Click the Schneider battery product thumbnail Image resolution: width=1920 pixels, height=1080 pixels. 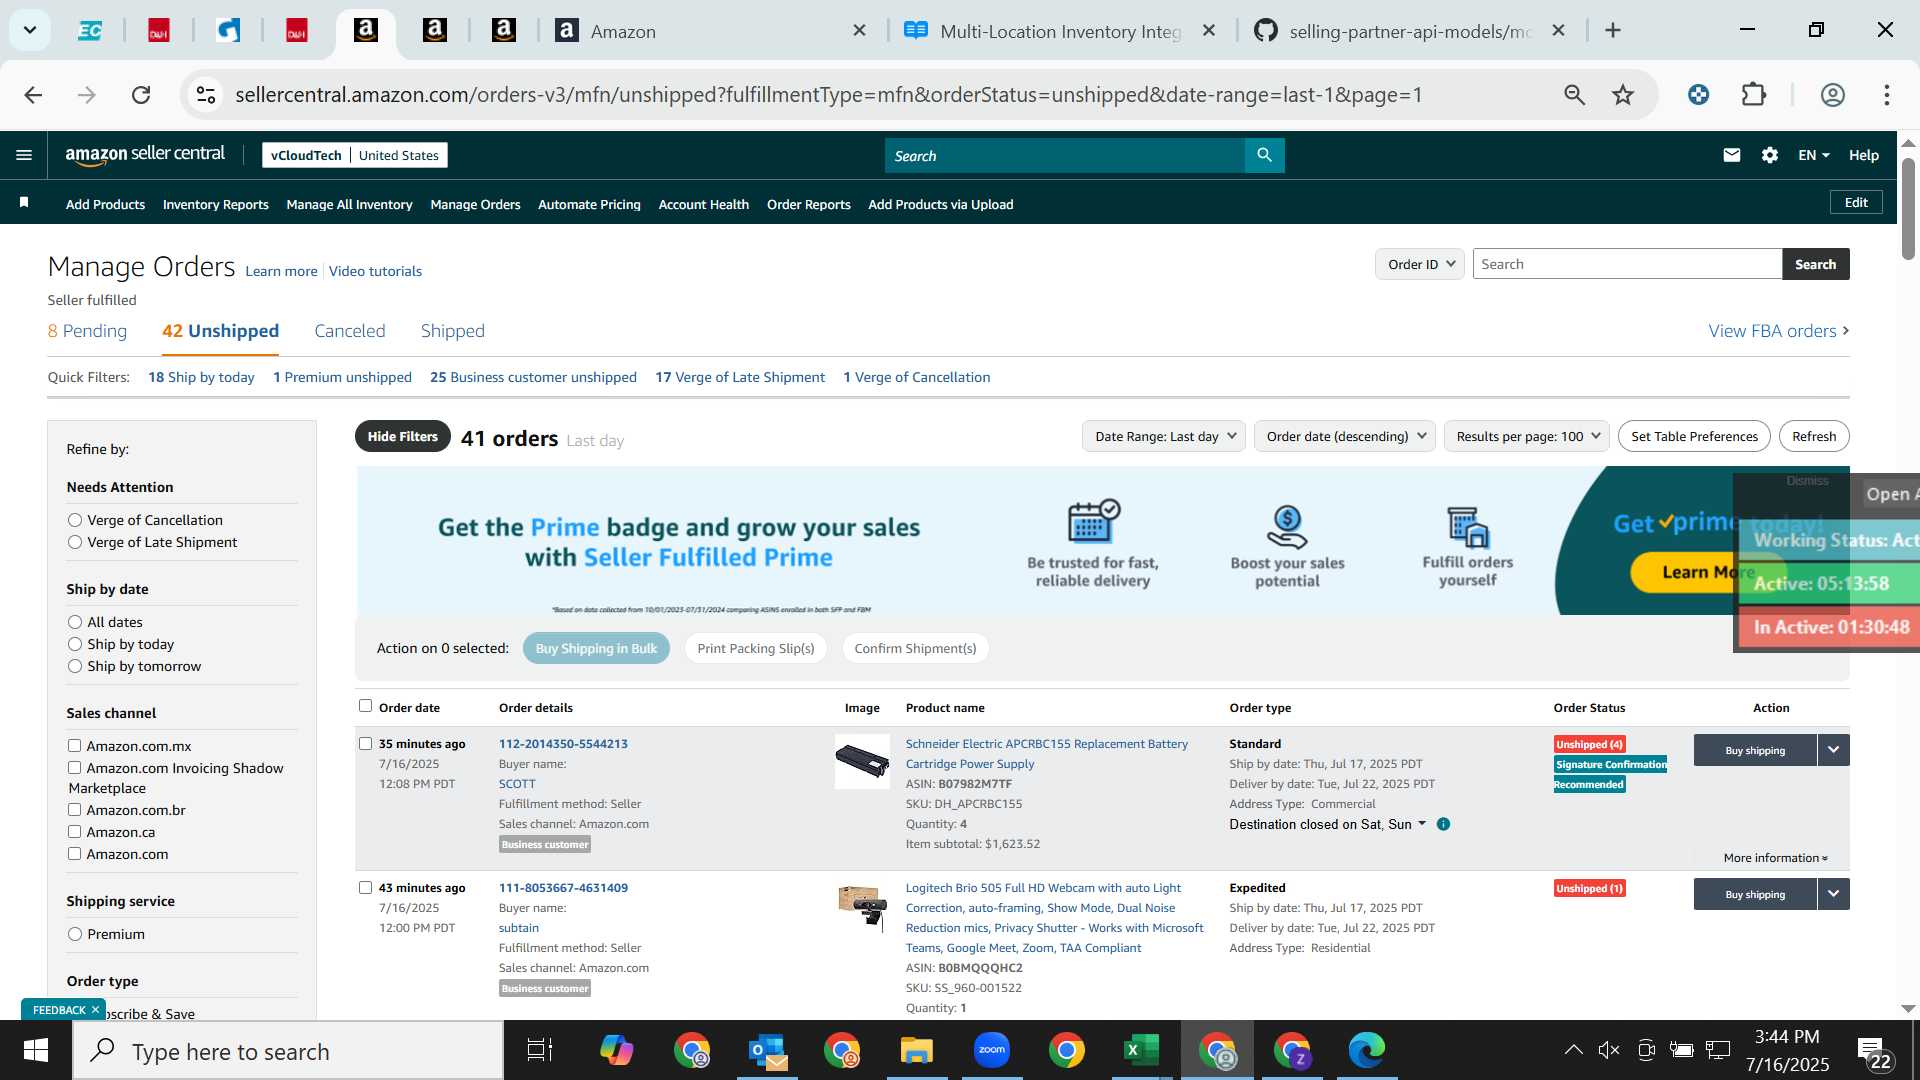[862, 762]
